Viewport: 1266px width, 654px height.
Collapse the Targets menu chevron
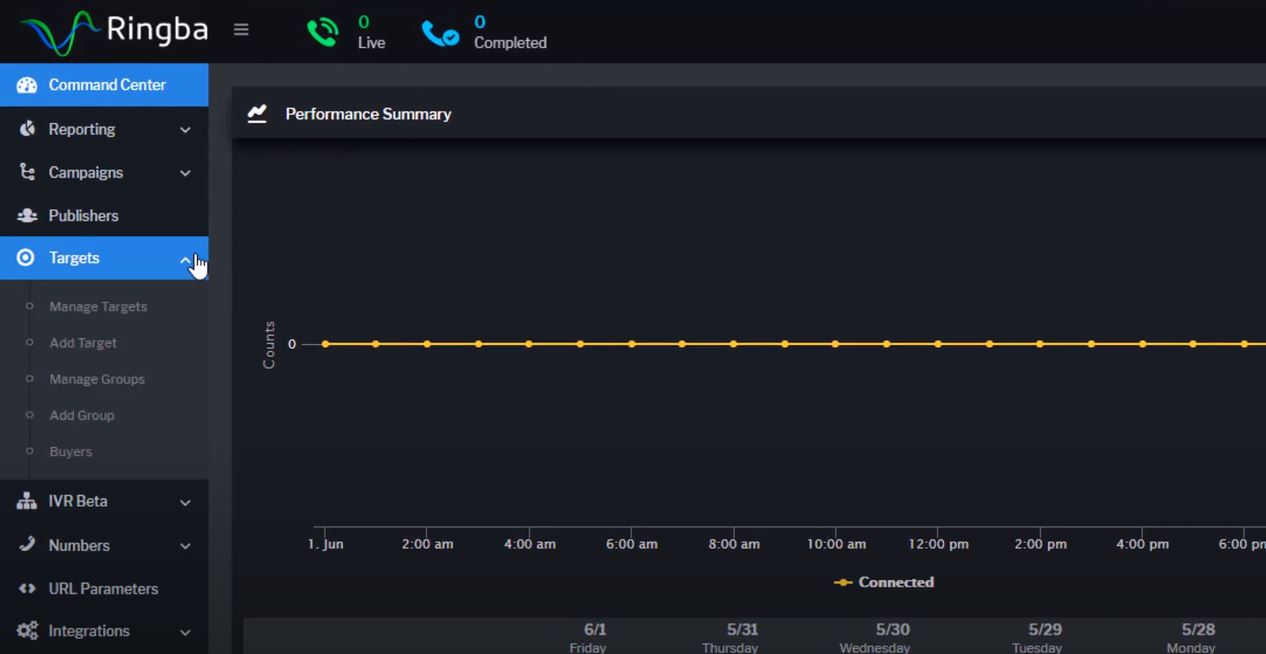[185, 259]
